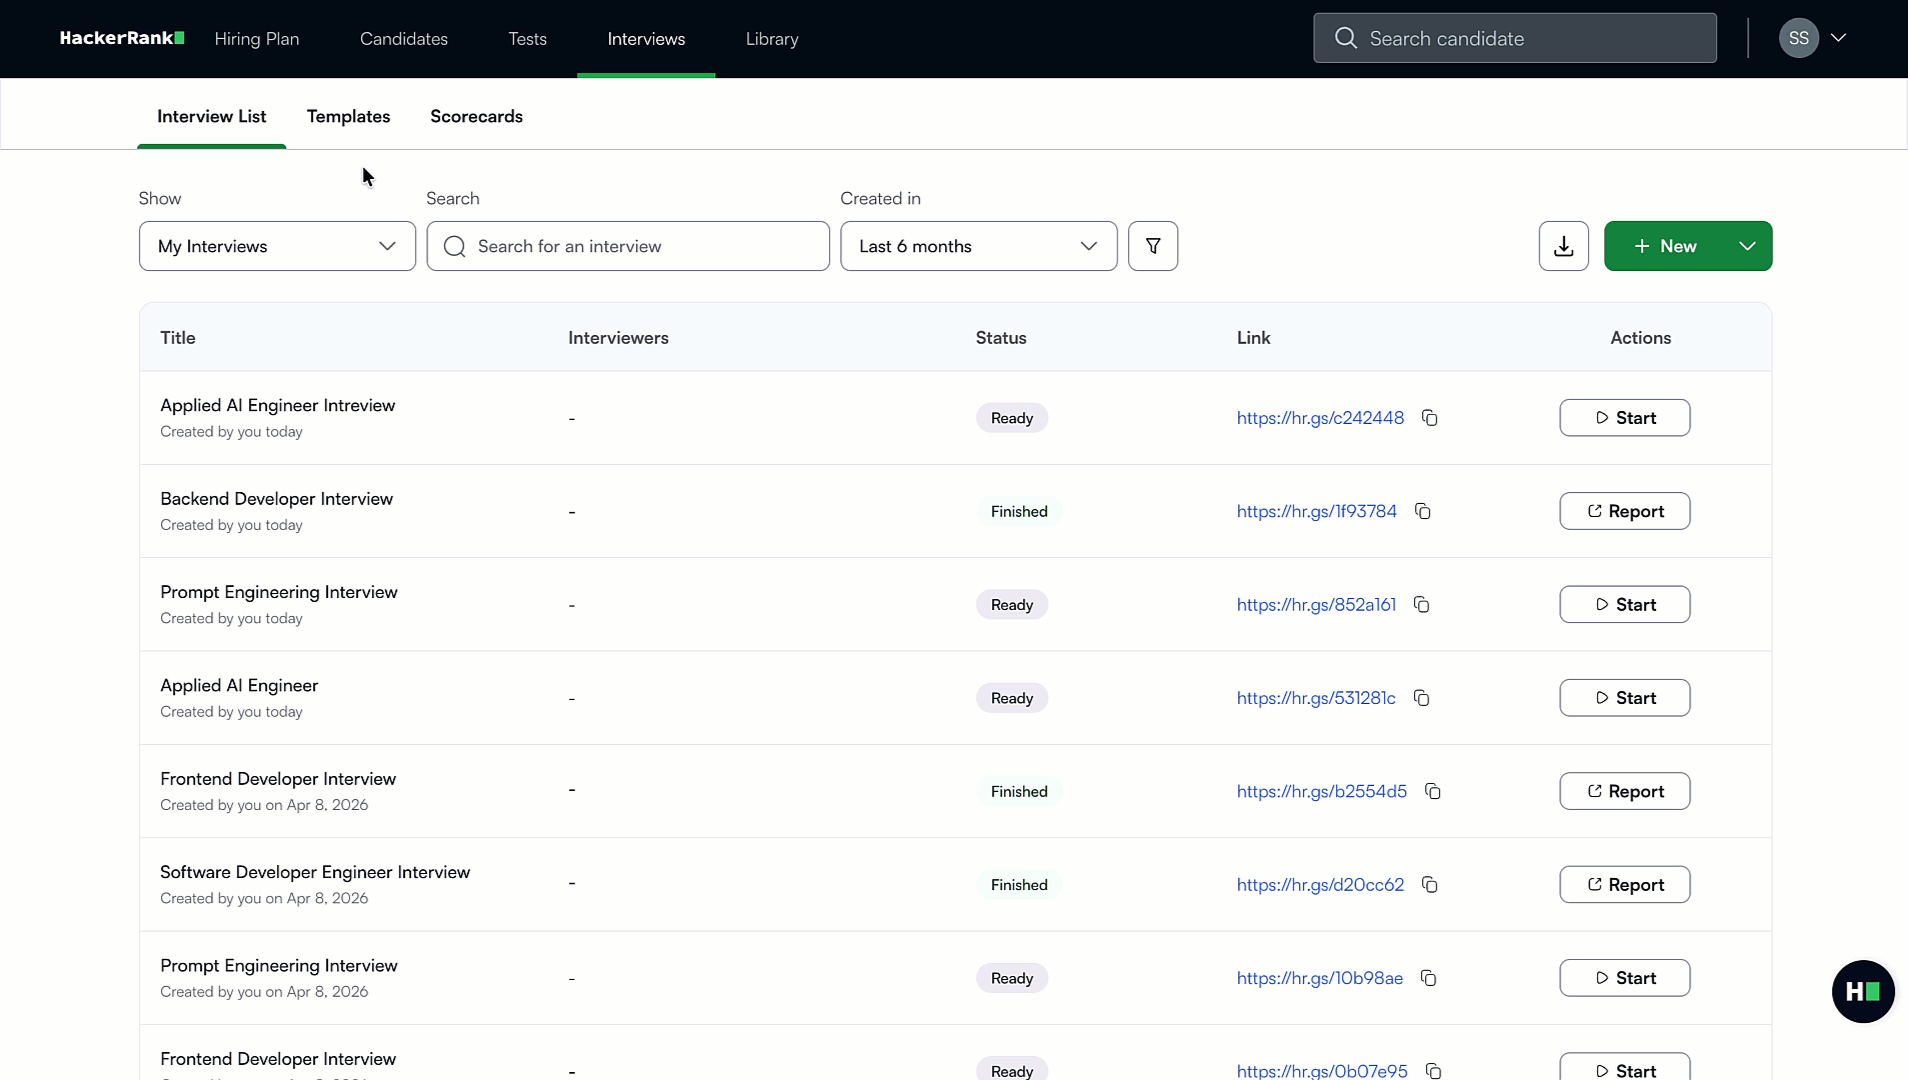Viewport: 1908px width, 1080px height.
Task: Click the HackerRank logo
Action: [121, 38]
